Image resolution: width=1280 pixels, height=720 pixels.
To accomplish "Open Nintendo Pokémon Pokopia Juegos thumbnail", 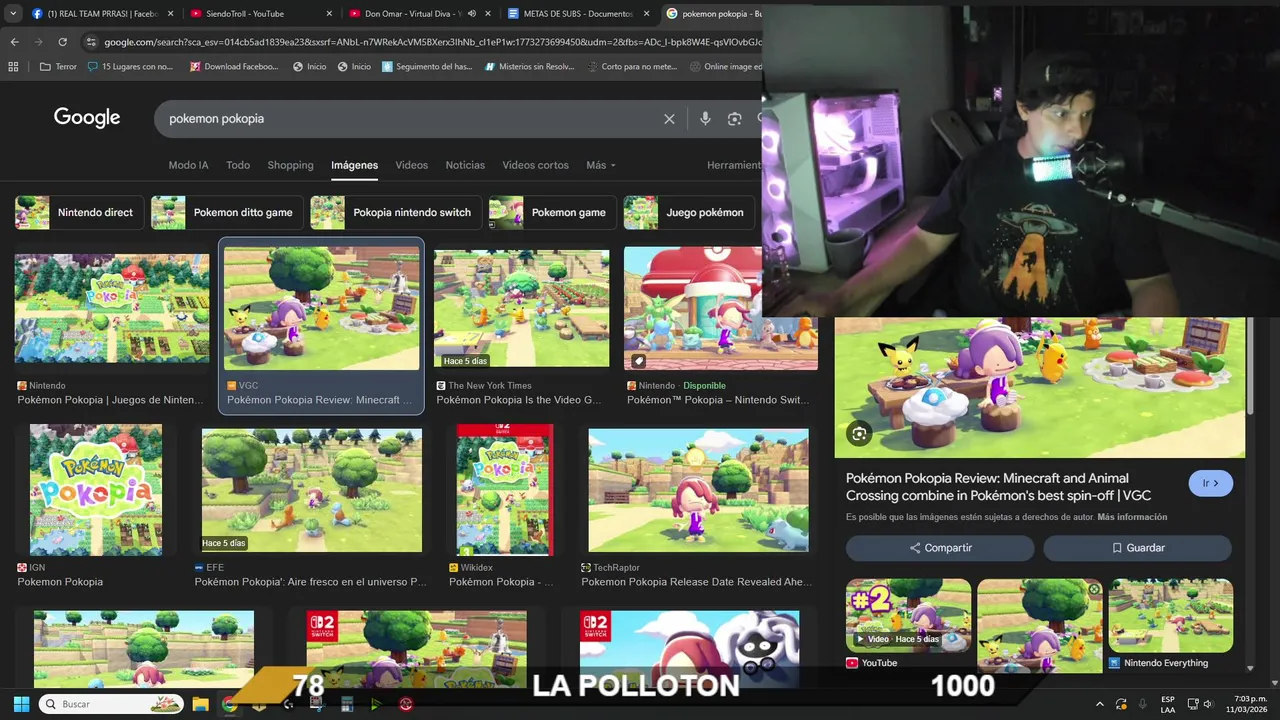I will tap(112, 308).
